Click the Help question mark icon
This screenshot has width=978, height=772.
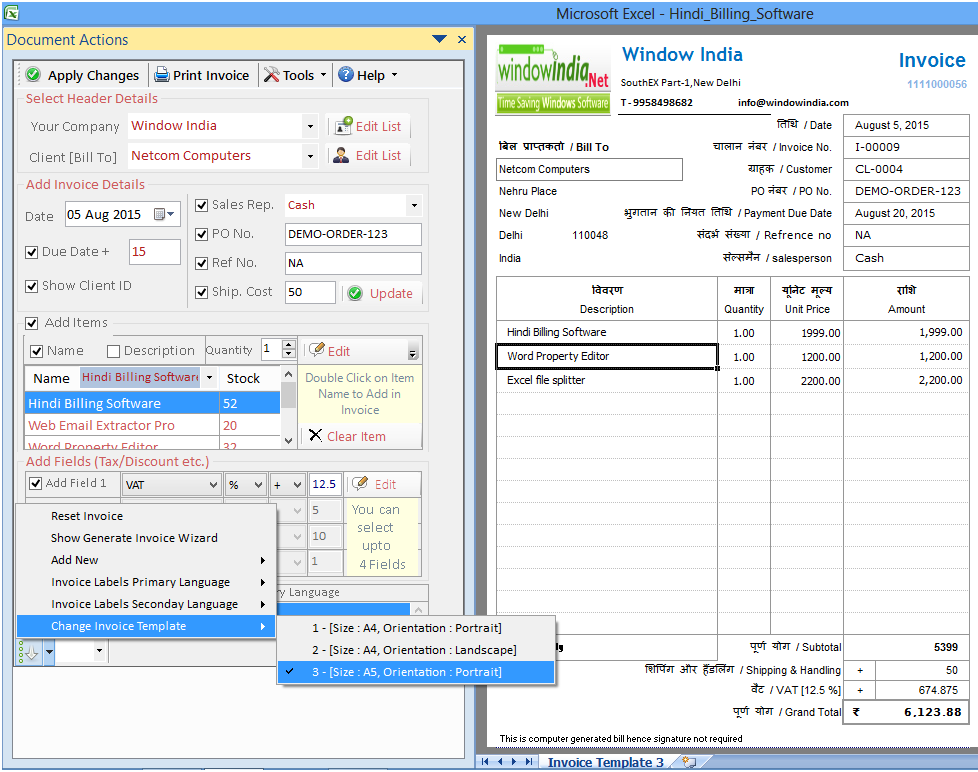(346, 75)
